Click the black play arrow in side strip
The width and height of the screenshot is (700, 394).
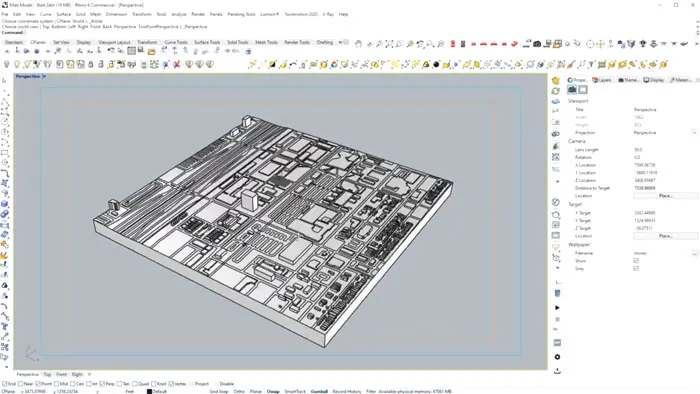[557, 308]
